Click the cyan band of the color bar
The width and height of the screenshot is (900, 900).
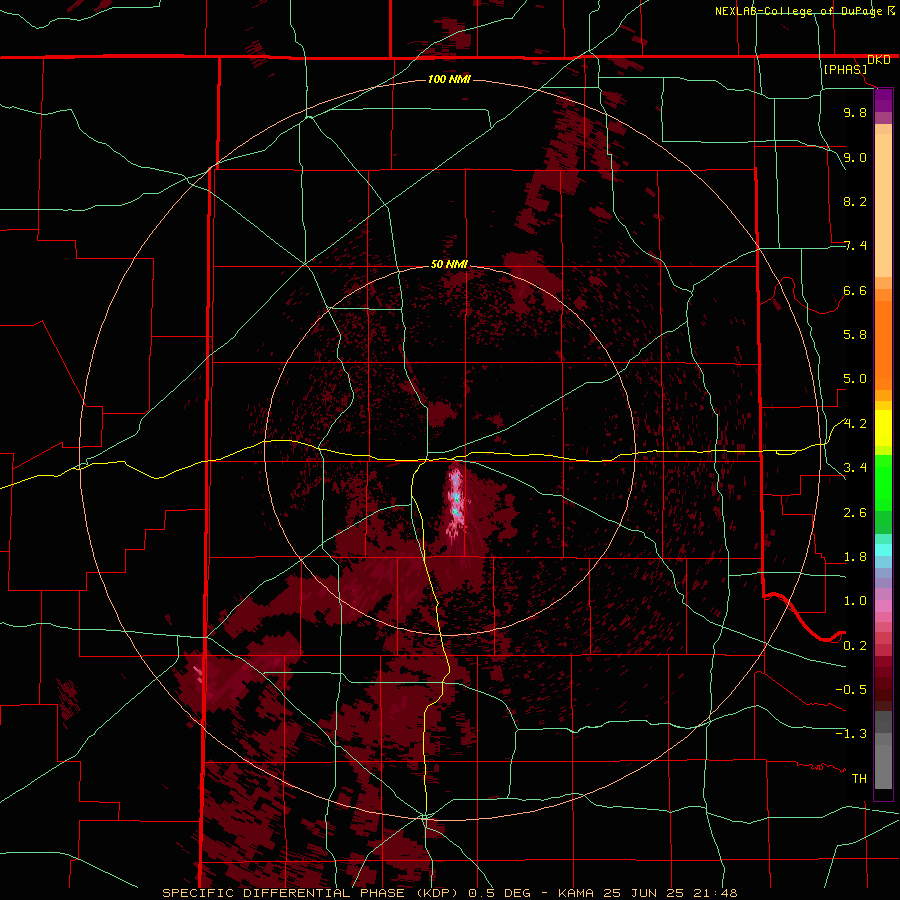click(883, 550)
